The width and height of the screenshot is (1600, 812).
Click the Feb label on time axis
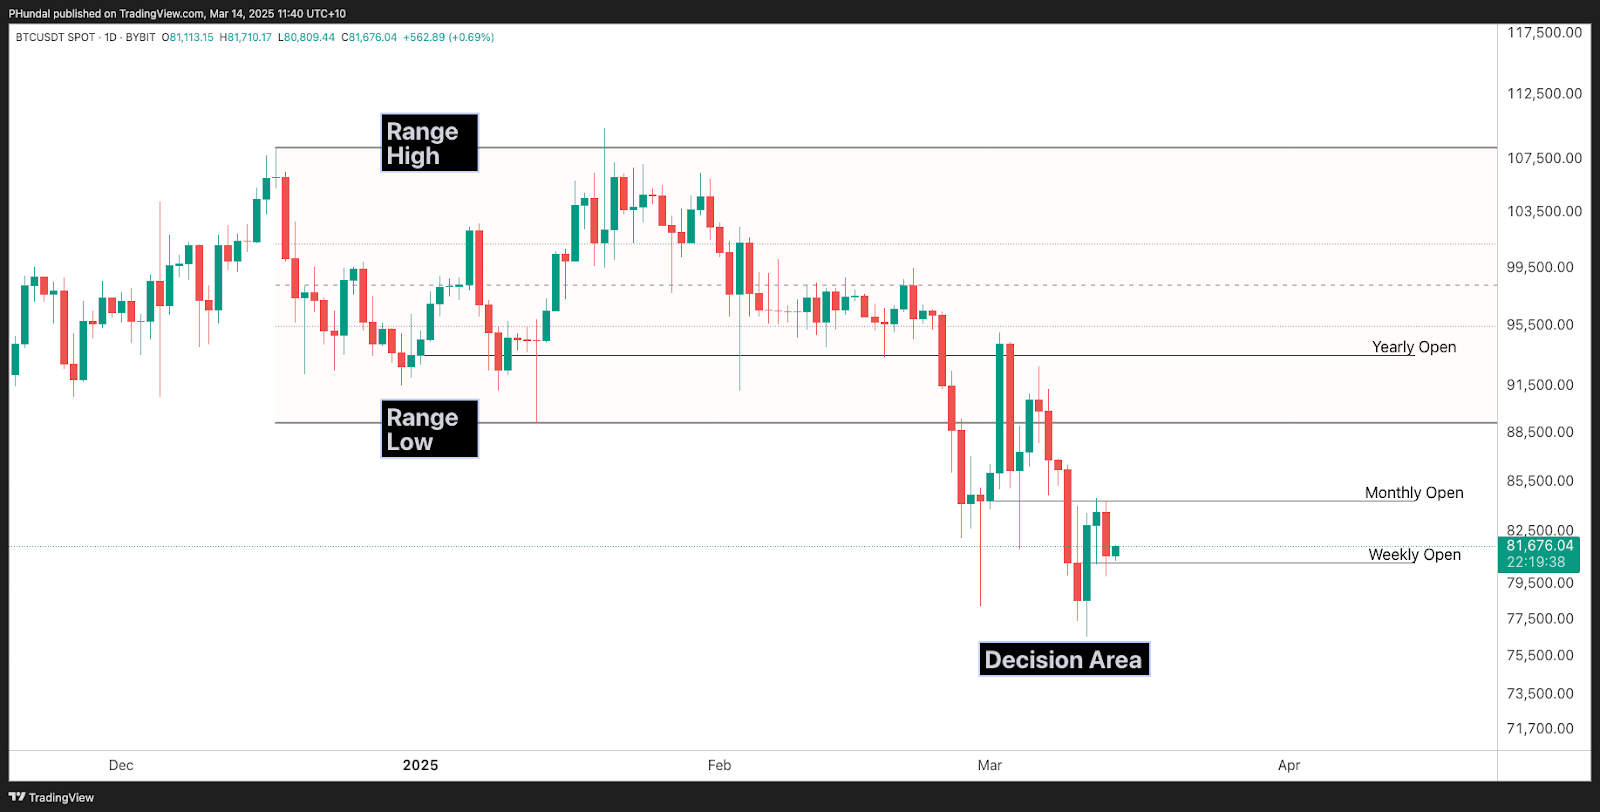click(719, 765)
